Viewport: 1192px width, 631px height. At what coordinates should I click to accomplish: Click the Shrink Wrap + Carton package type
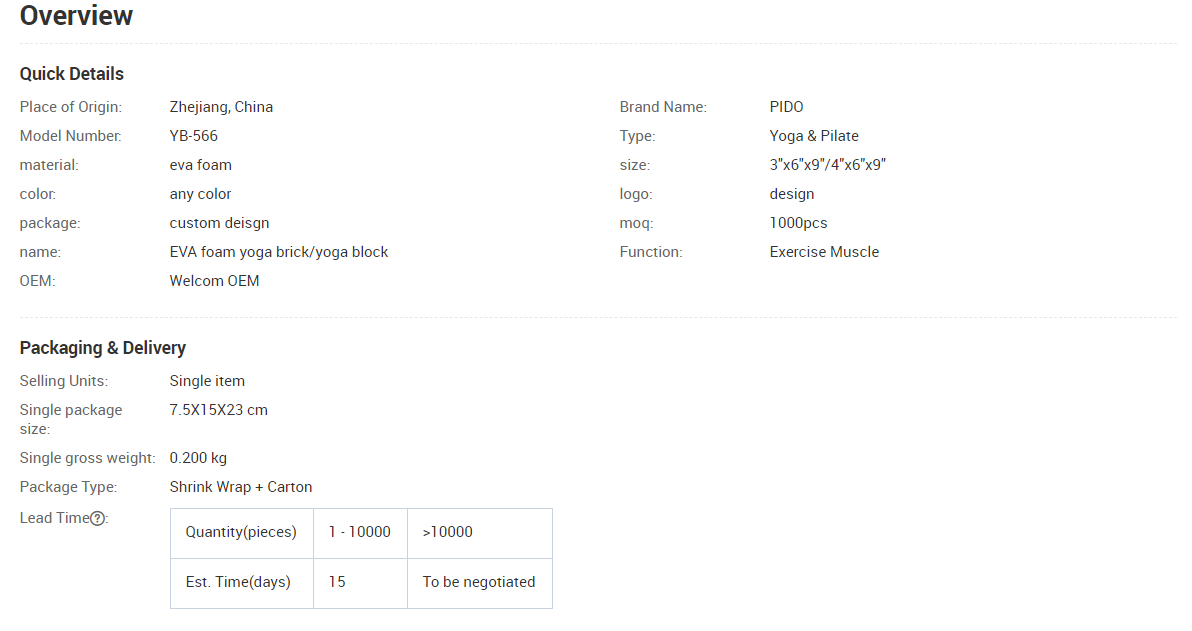[241, 487]
